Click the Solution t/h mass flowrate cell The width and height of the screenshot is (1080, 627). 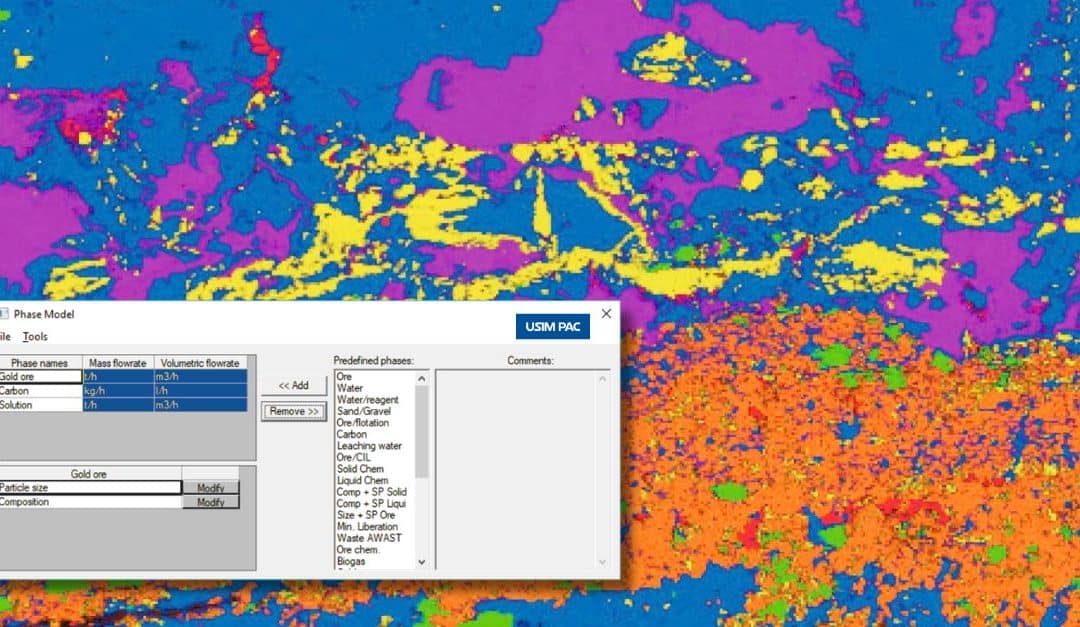[118, 405]
